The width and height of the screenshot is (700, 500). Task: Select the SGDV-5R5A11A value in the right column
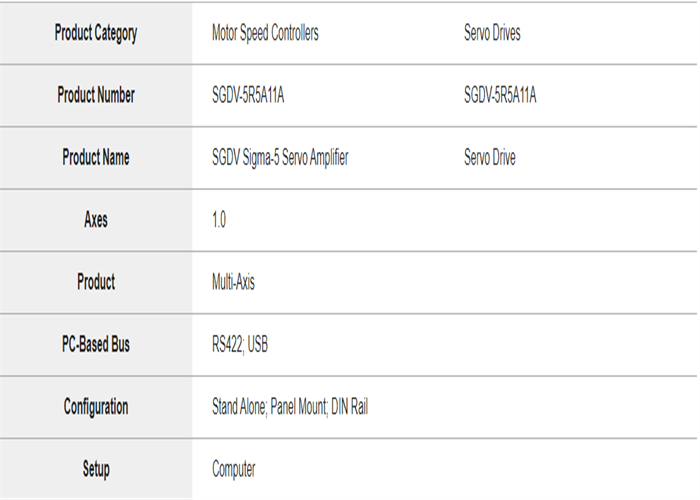point(500,96)
